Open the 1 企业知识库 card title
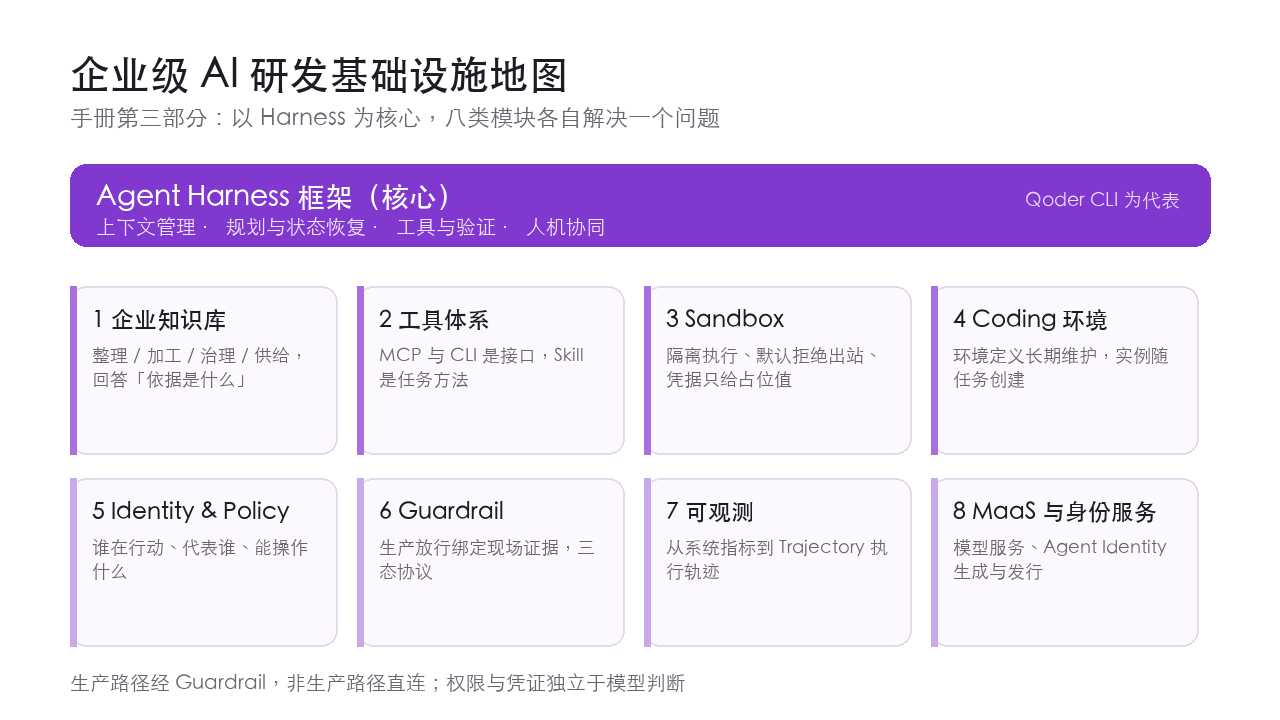The width and height of the screenshot is (1280, 720). [x=159, y=320]
